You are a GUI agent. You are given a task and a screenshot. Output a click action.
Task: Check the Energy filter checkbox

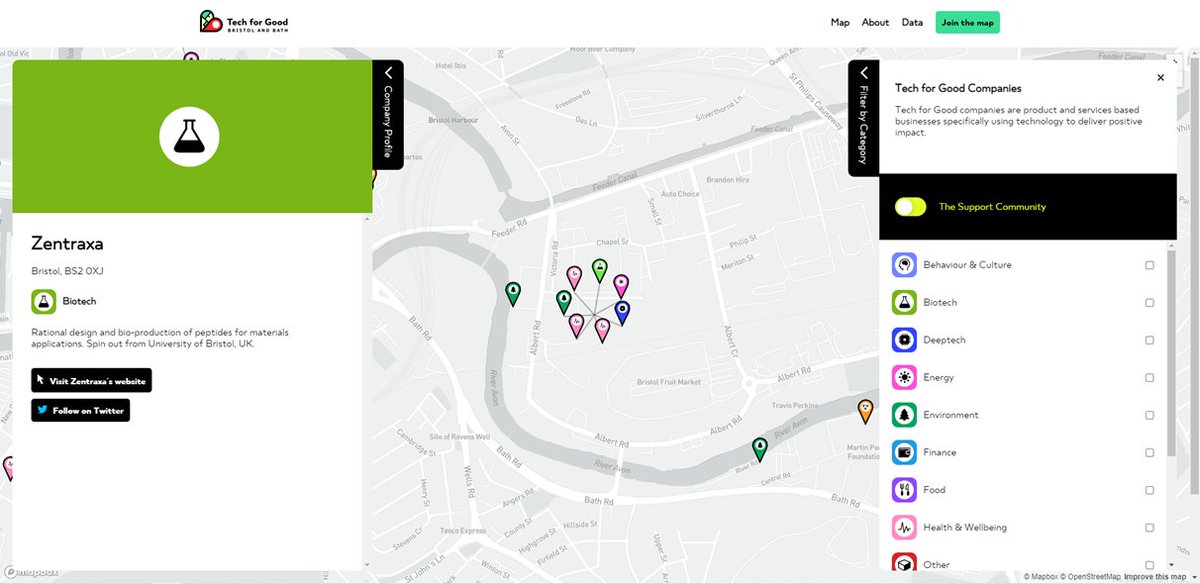(x=1151, y=377)
